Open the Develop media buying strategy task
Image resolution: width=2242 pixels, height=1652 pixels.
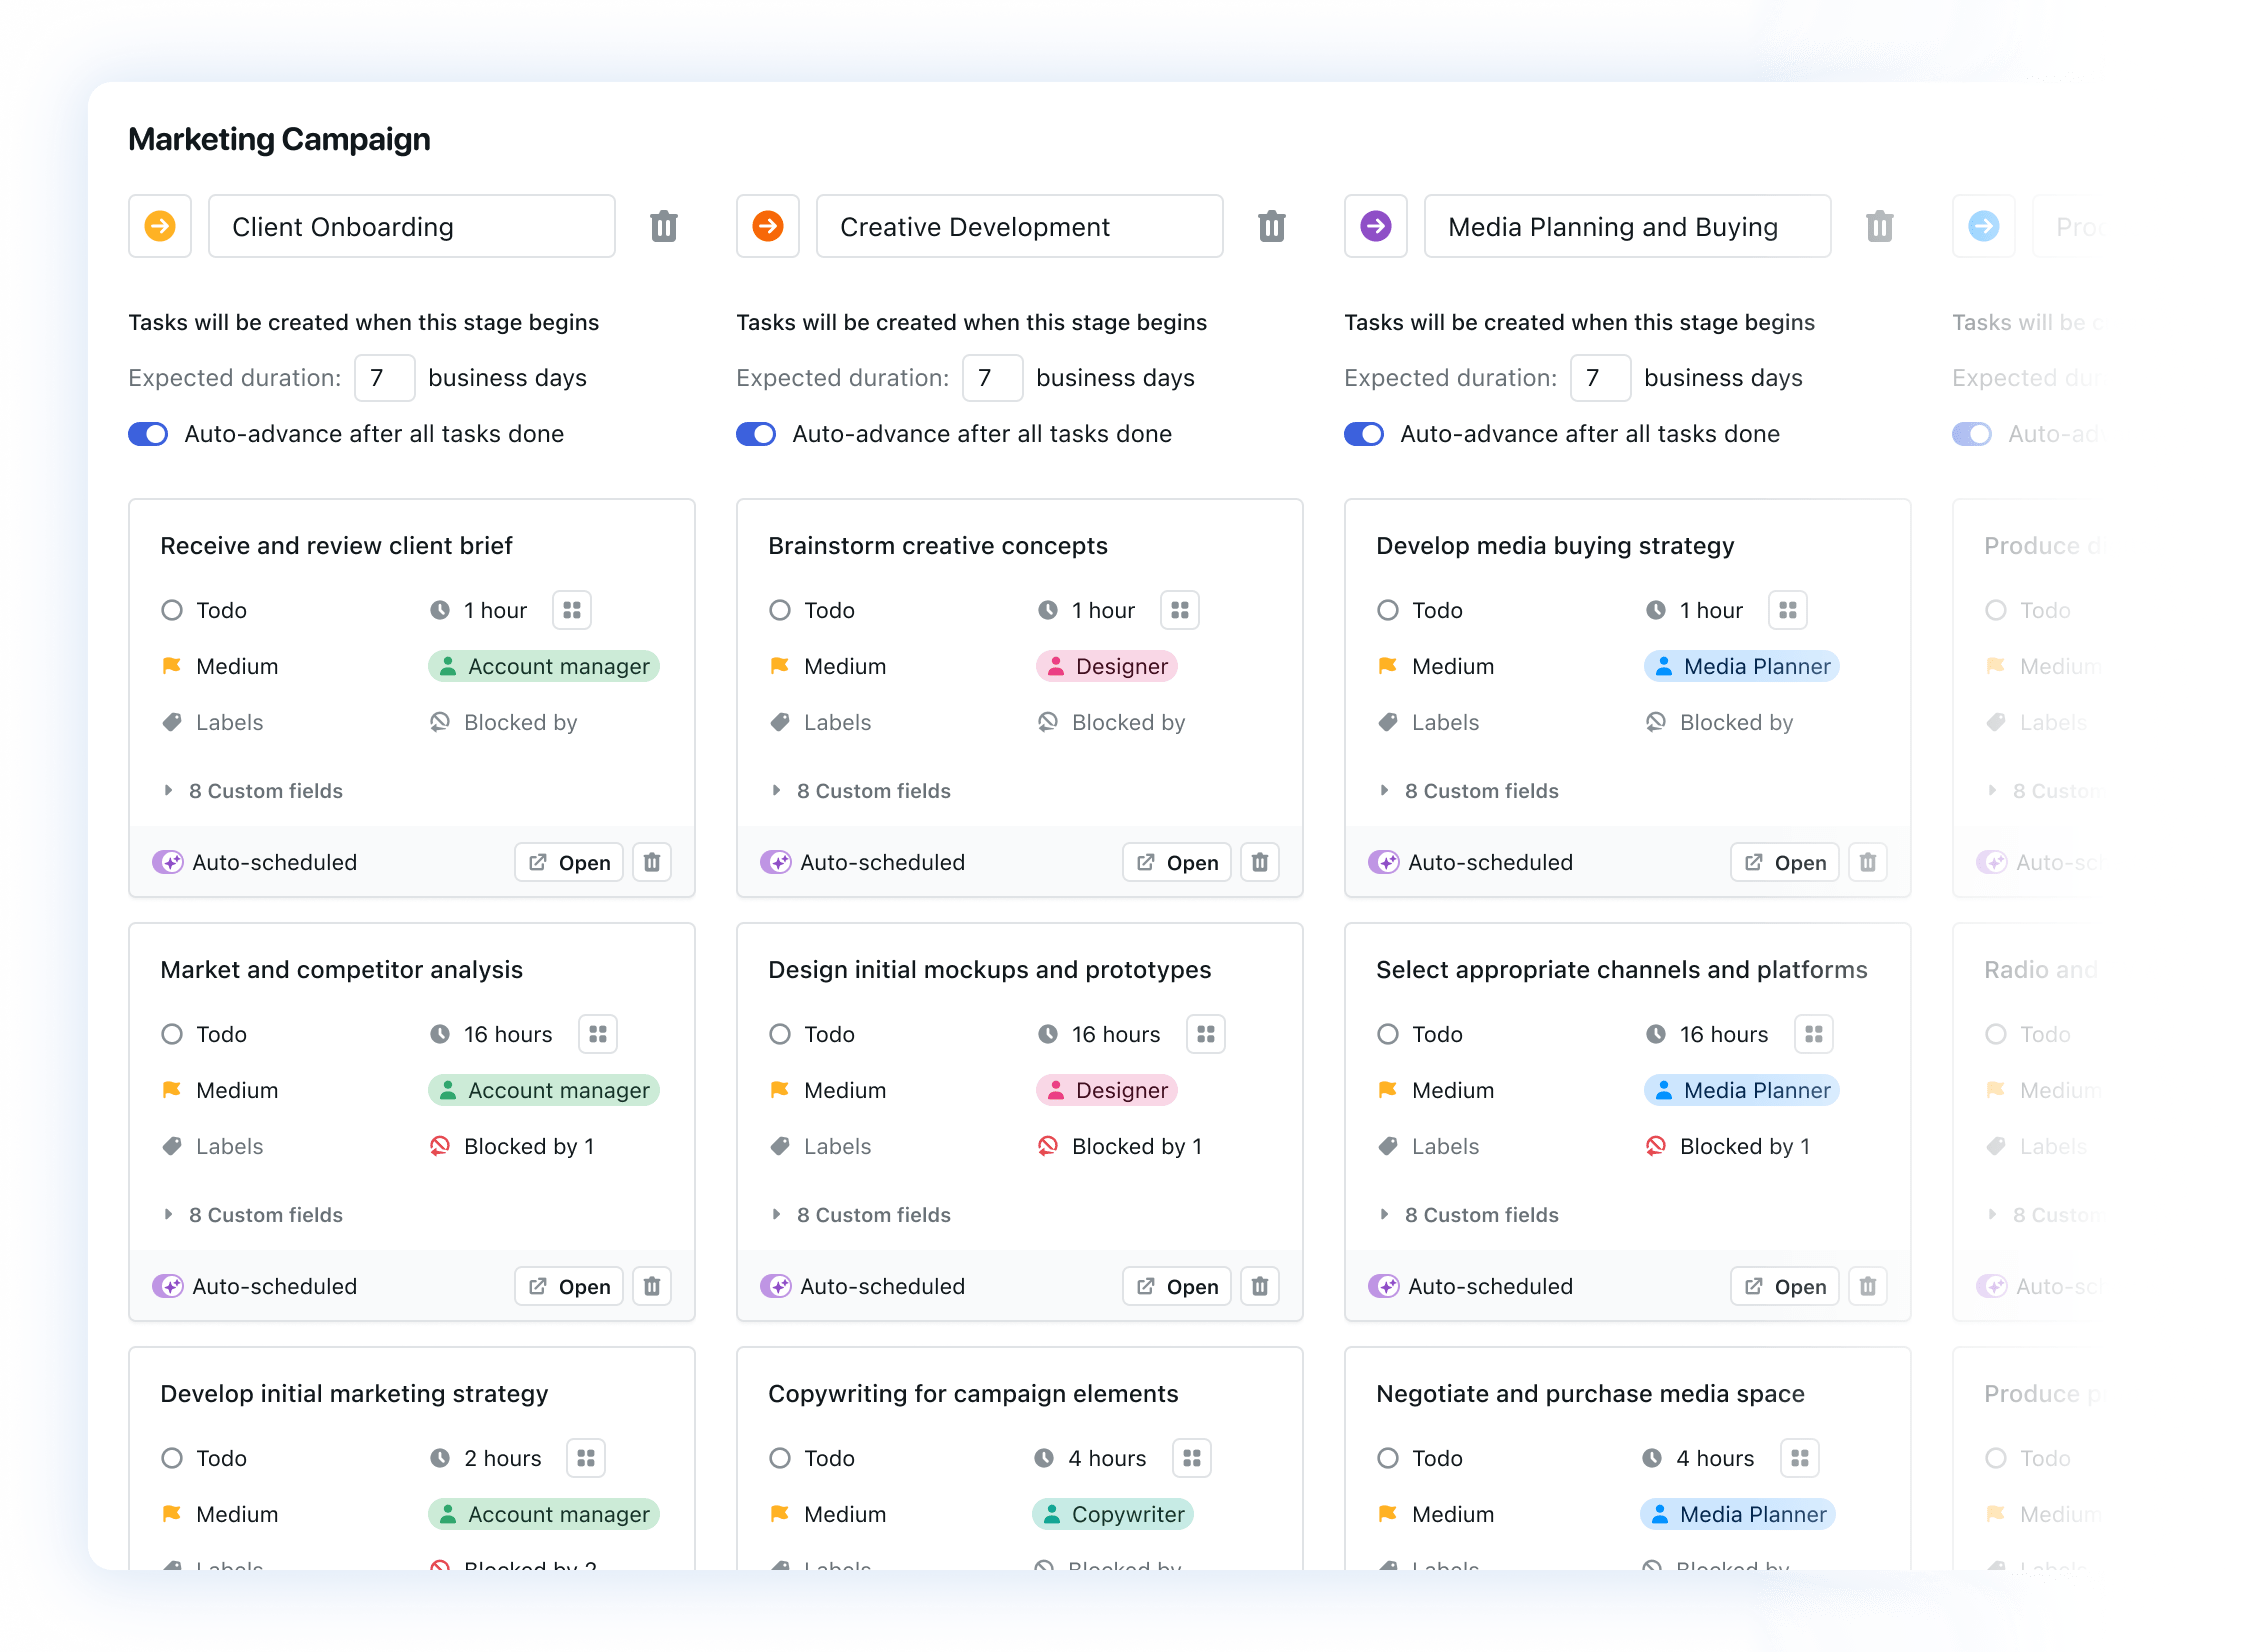(1785, 862)
